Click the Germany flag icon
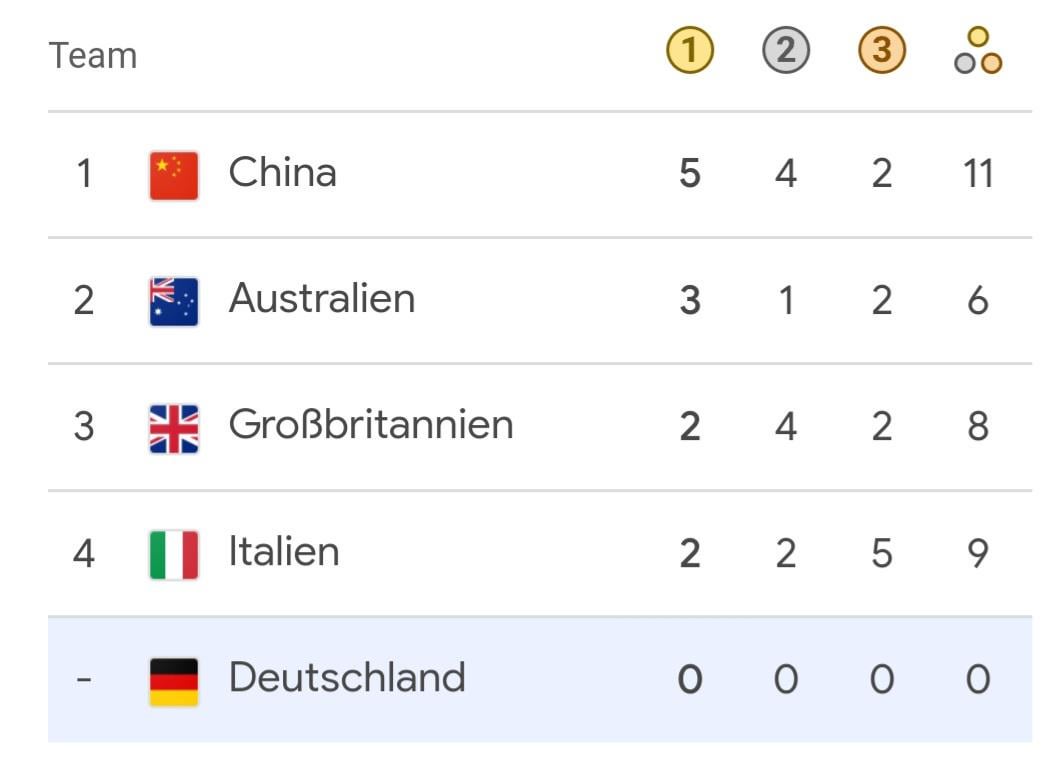The height and width of the screenshot is (776, 1051). point(174,682)
